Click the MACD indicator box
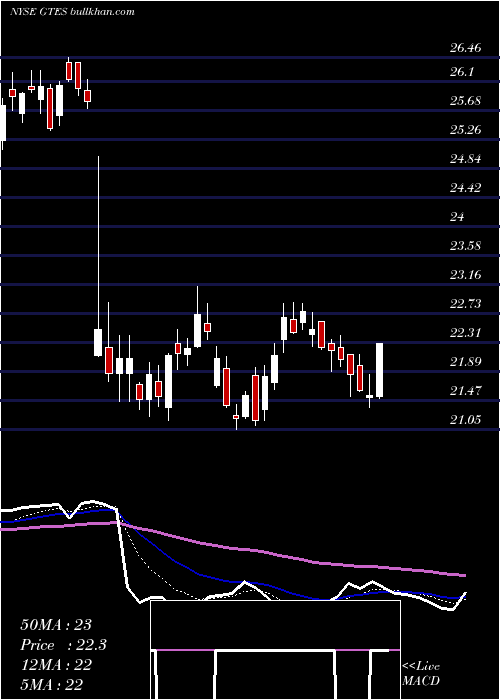 click(x=275, y=650)
